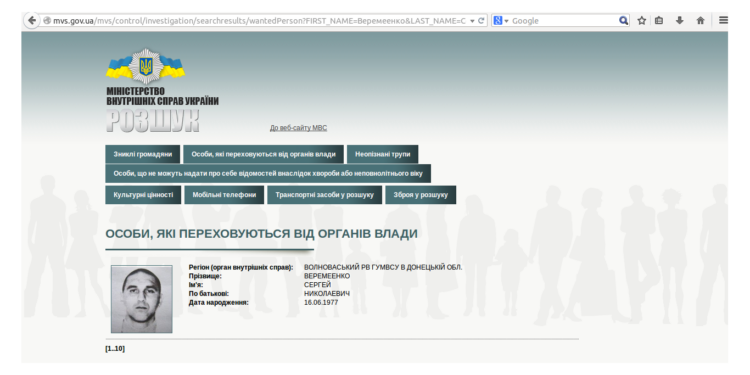
Task: Focus the Google search input field
Action: tap(564, 21)
